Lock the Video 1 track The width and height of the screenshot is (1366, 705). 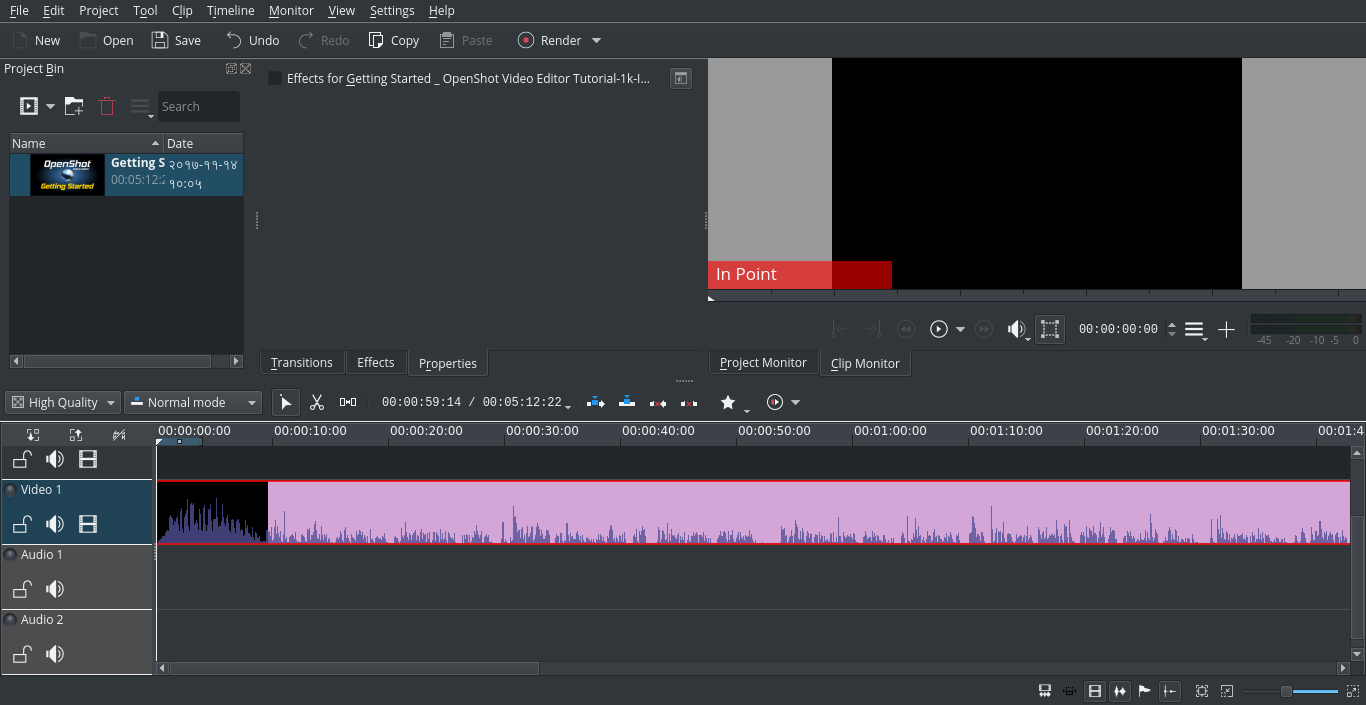[x=22, y=524]
